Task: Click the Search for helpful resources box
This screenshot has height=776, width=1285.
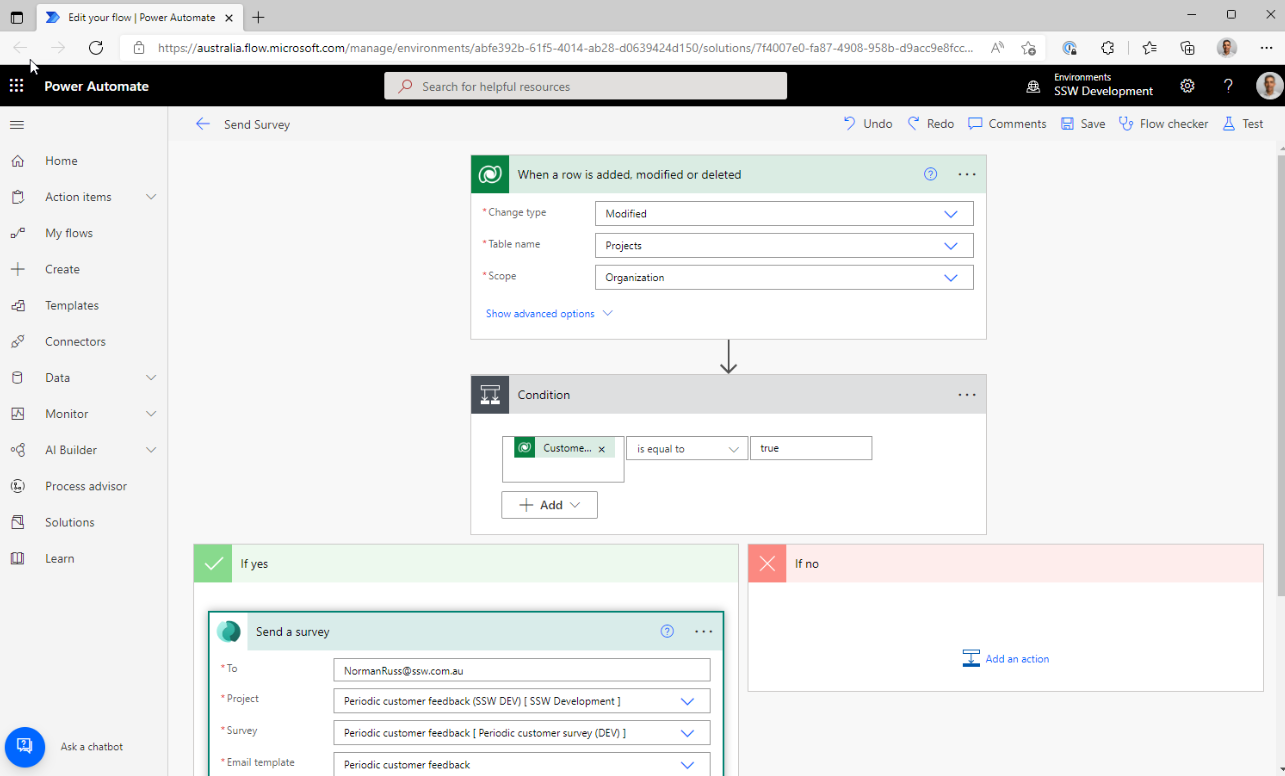Action: (585, 87)
